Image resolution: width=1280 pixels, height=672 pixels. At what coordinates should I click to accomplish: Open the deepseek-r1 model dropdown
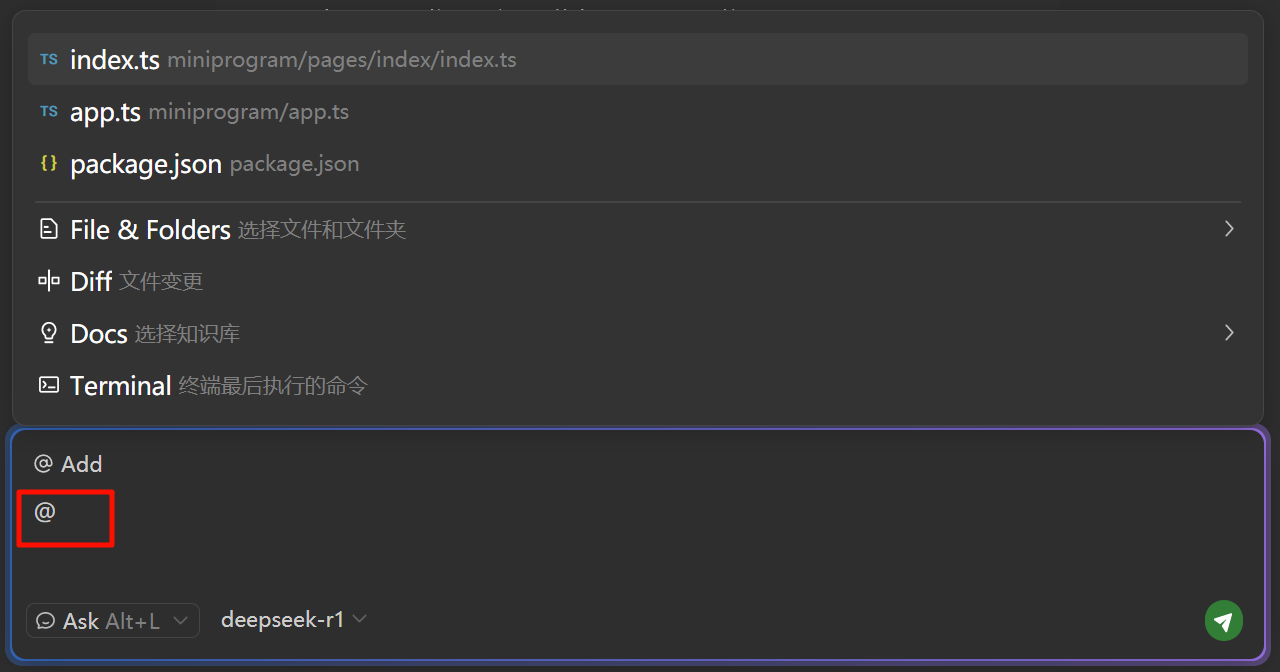coord(293,620)
